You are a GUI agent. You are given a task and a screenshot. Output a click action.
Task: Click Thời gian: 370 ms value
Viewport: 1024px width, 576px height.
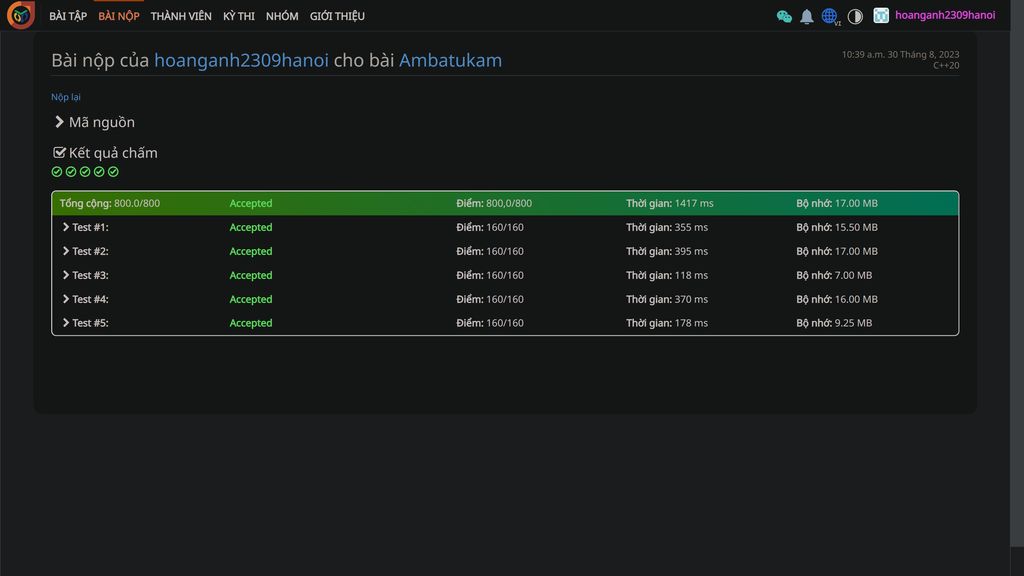pos(667,299)
